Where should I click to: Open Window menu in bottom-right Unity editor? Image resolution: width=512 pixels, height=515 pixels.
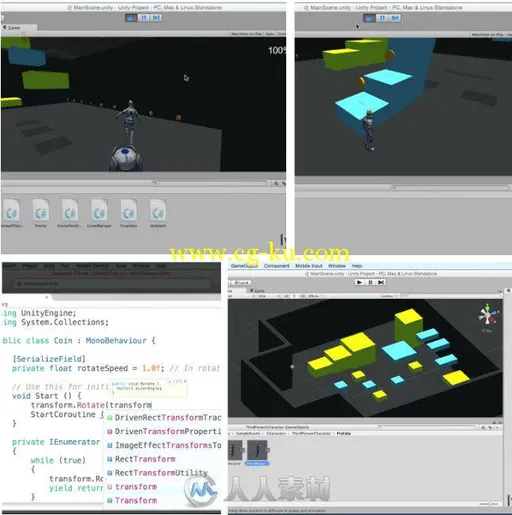pos(337,266)
